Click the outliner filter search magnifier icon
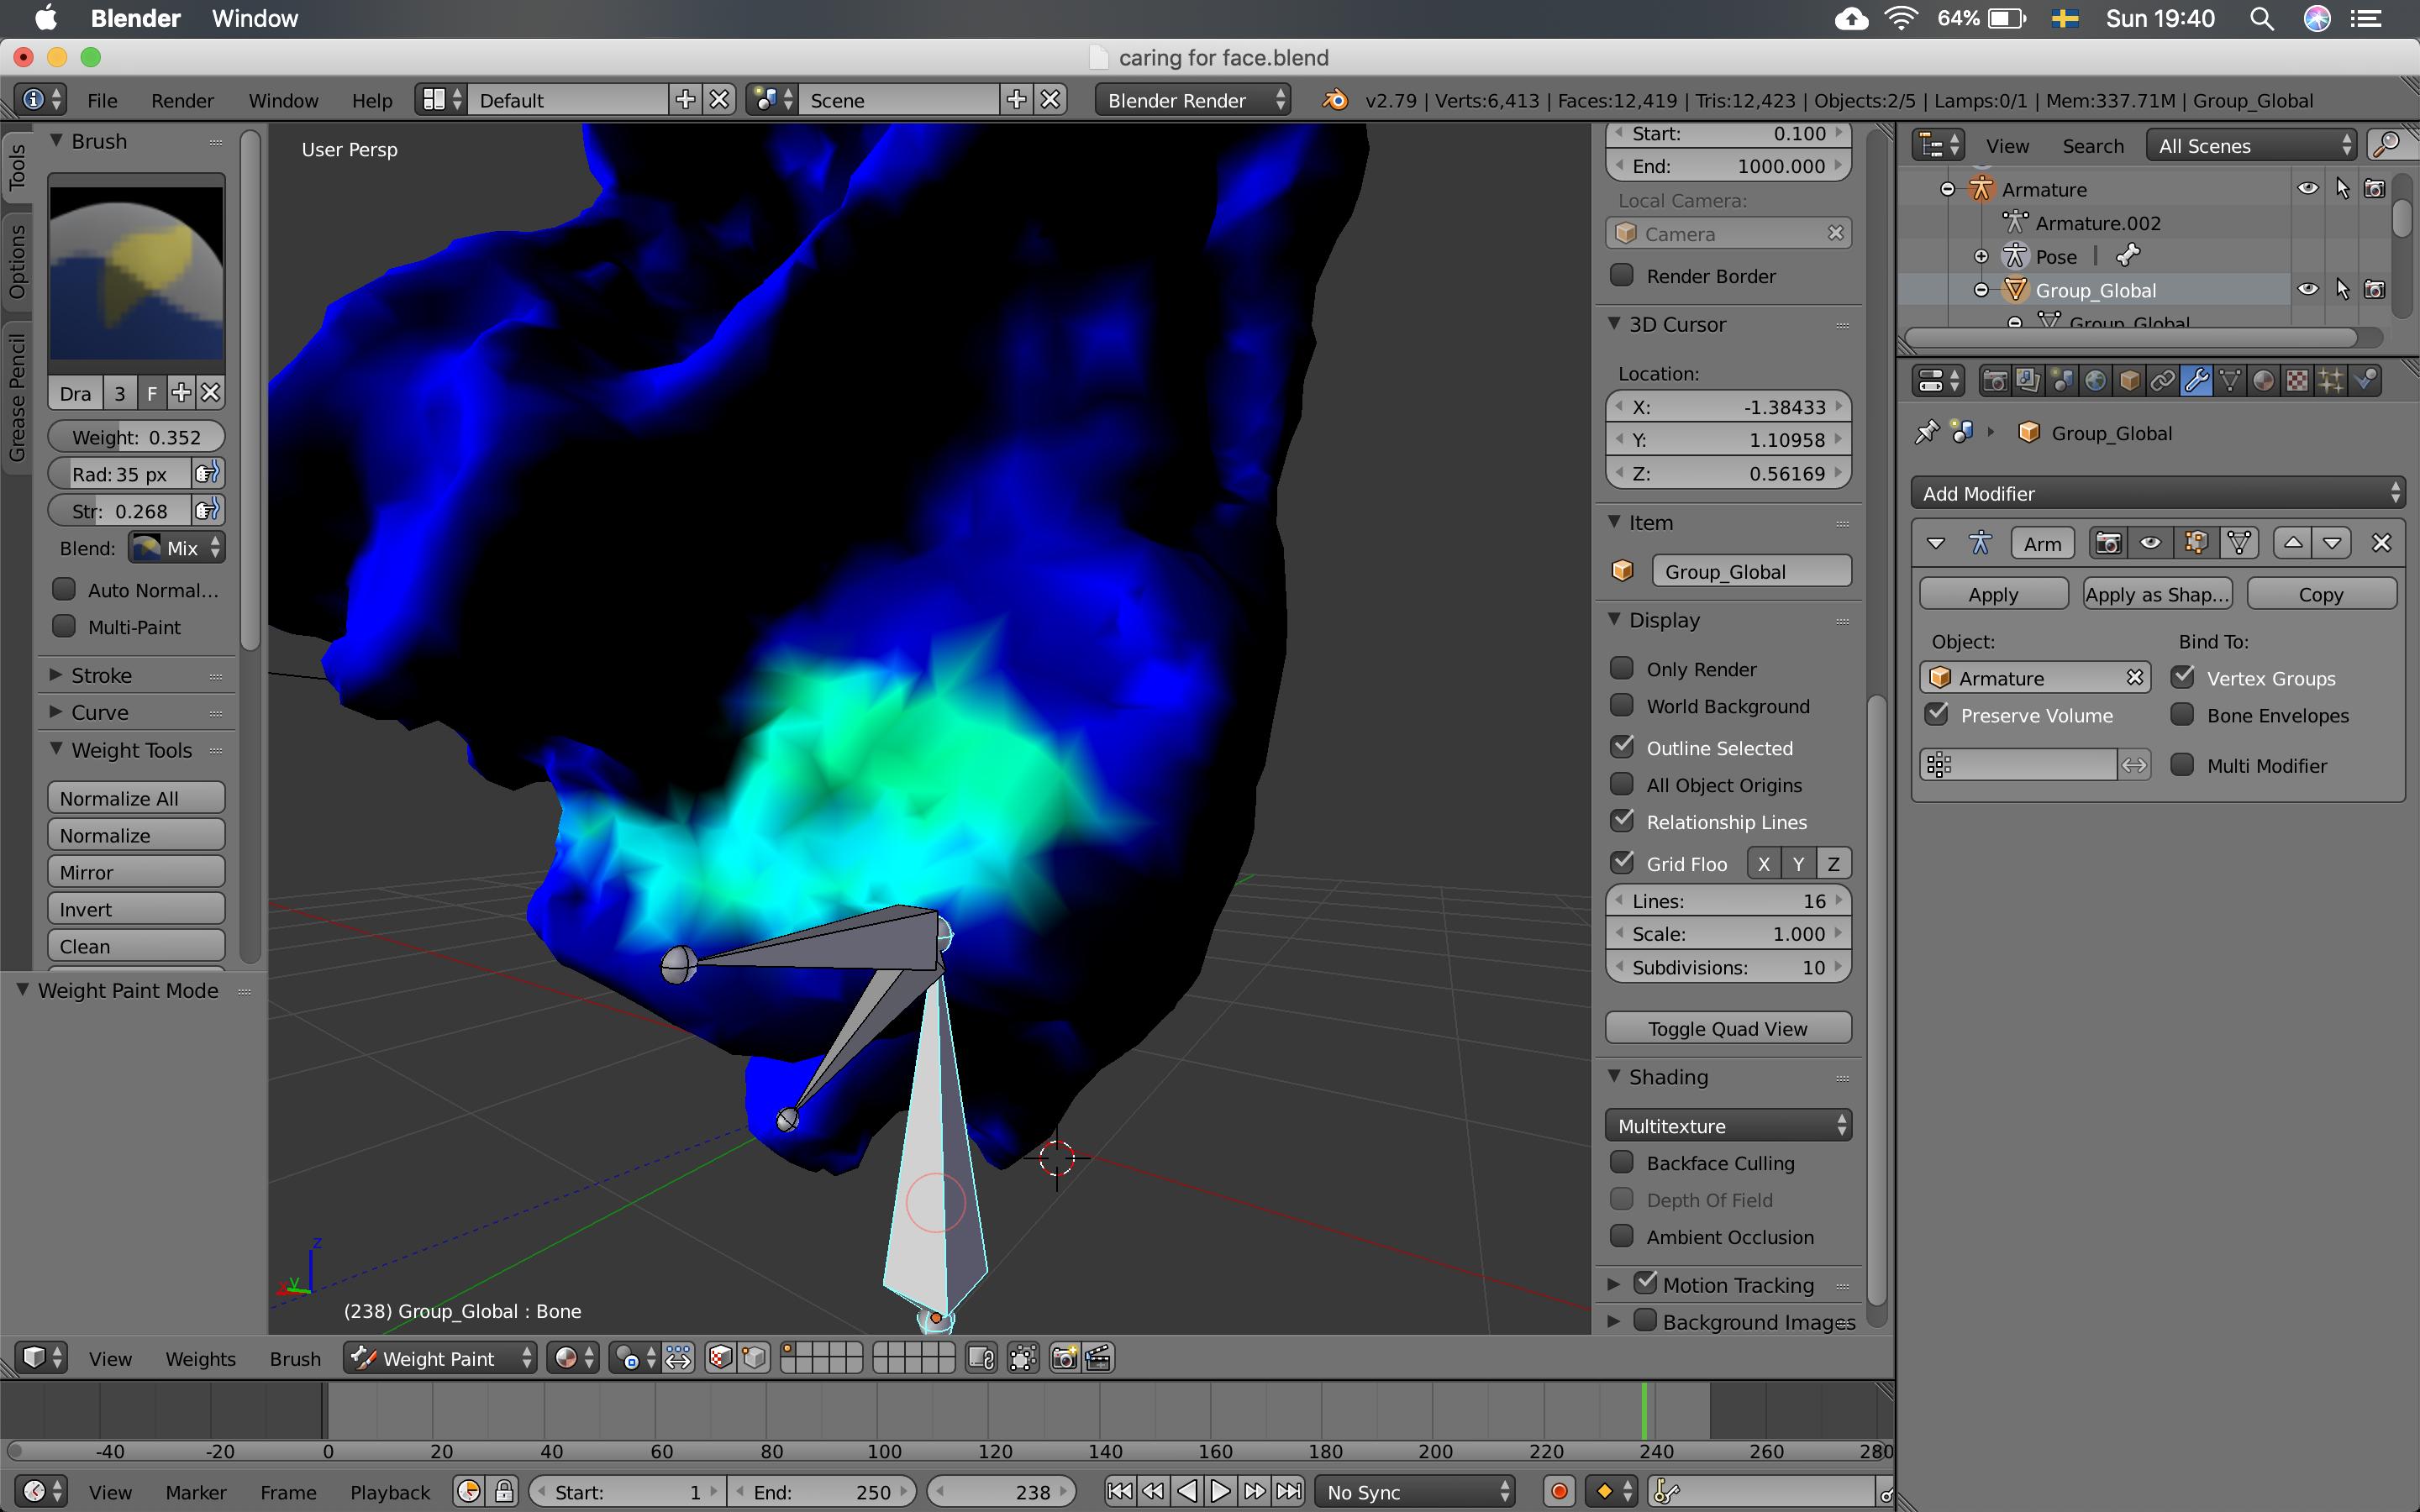This screenshot has height=1512, width=2420. click(x=2388, y=145)
